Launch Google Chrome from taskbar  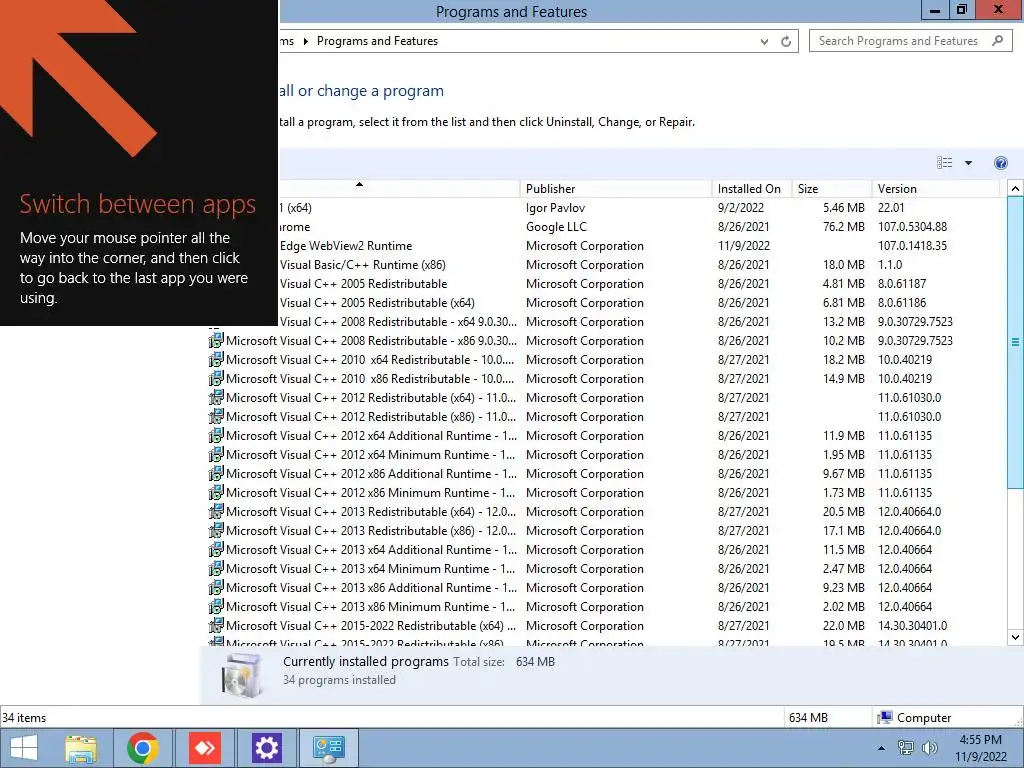[x=142, y=748]
